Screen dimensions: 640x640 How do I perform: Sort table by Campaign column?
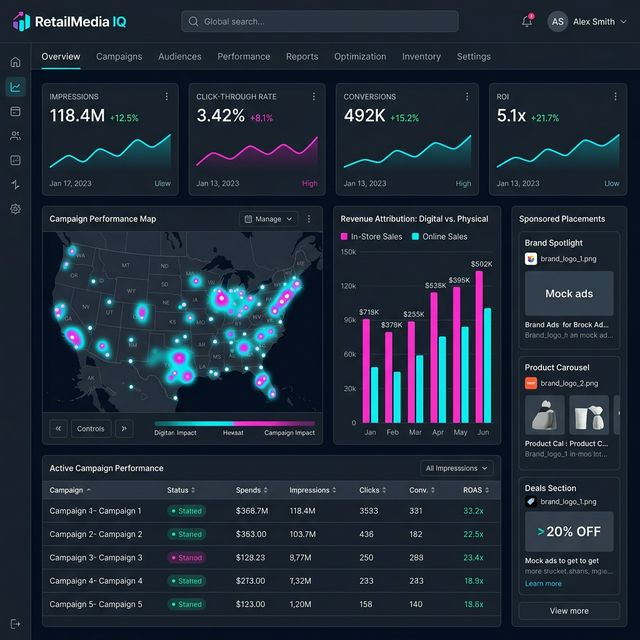coord(70,490)
